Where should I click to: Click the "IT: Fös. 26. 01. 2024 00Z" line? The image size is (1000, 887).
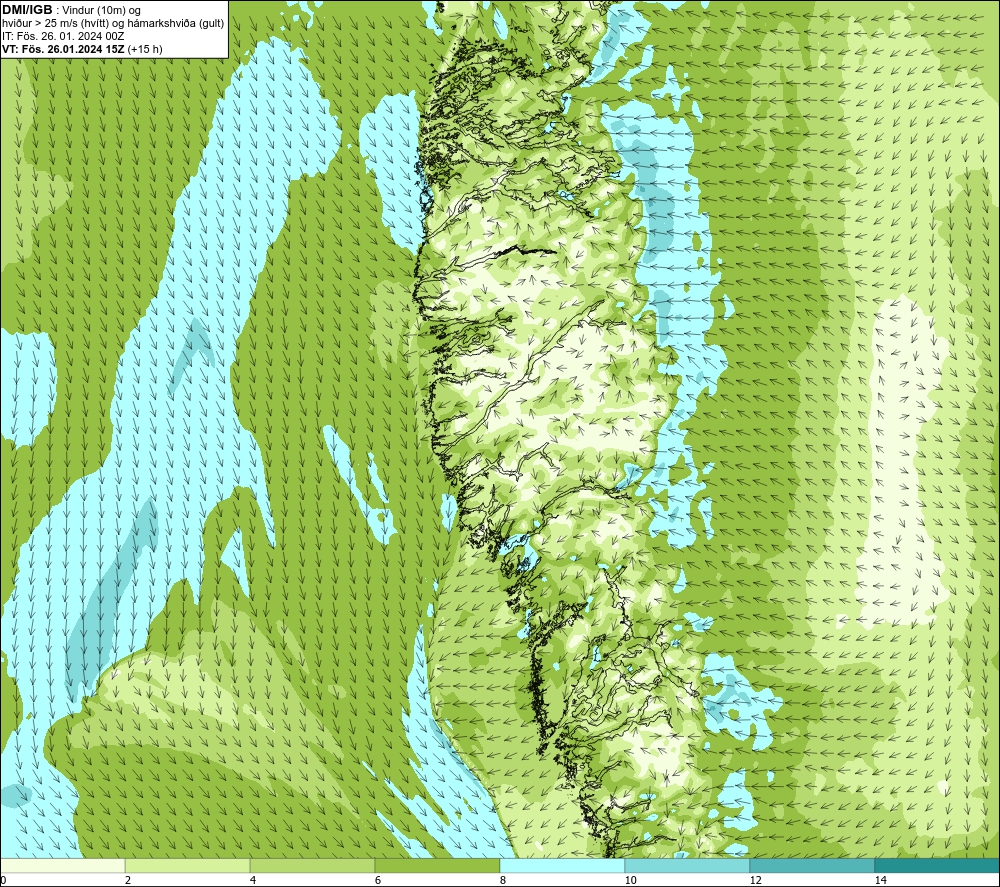click(x=62, y=36)
